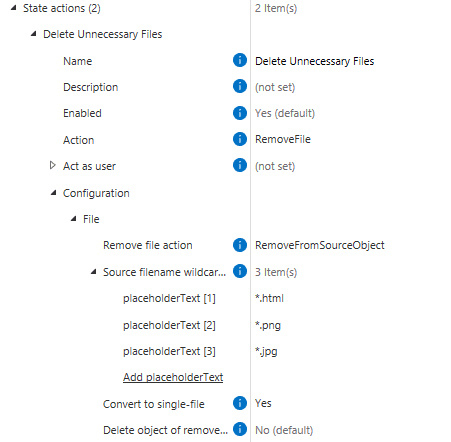This screenshot has height=442, width=451.
Task: Click the Add placeholderText link
Action: pyautogui.click(x=173, y=377)
